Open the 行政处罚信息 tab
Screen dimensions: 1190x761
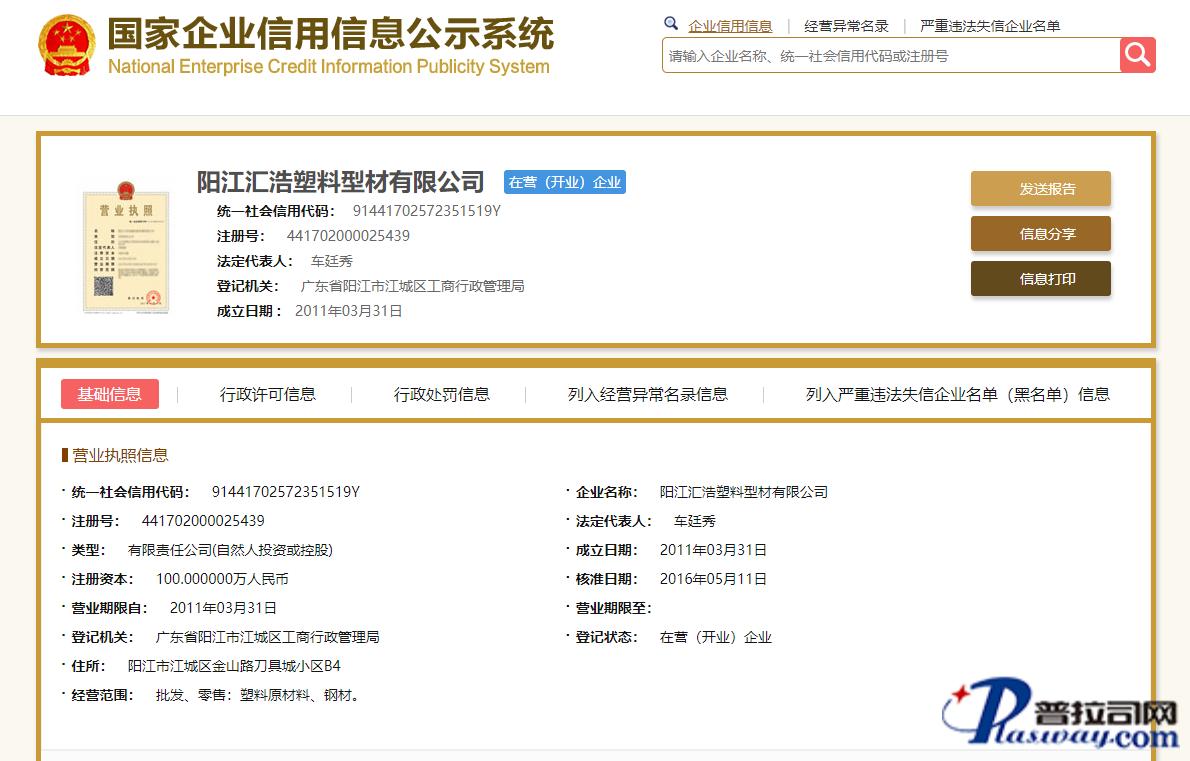coord(441,394)
